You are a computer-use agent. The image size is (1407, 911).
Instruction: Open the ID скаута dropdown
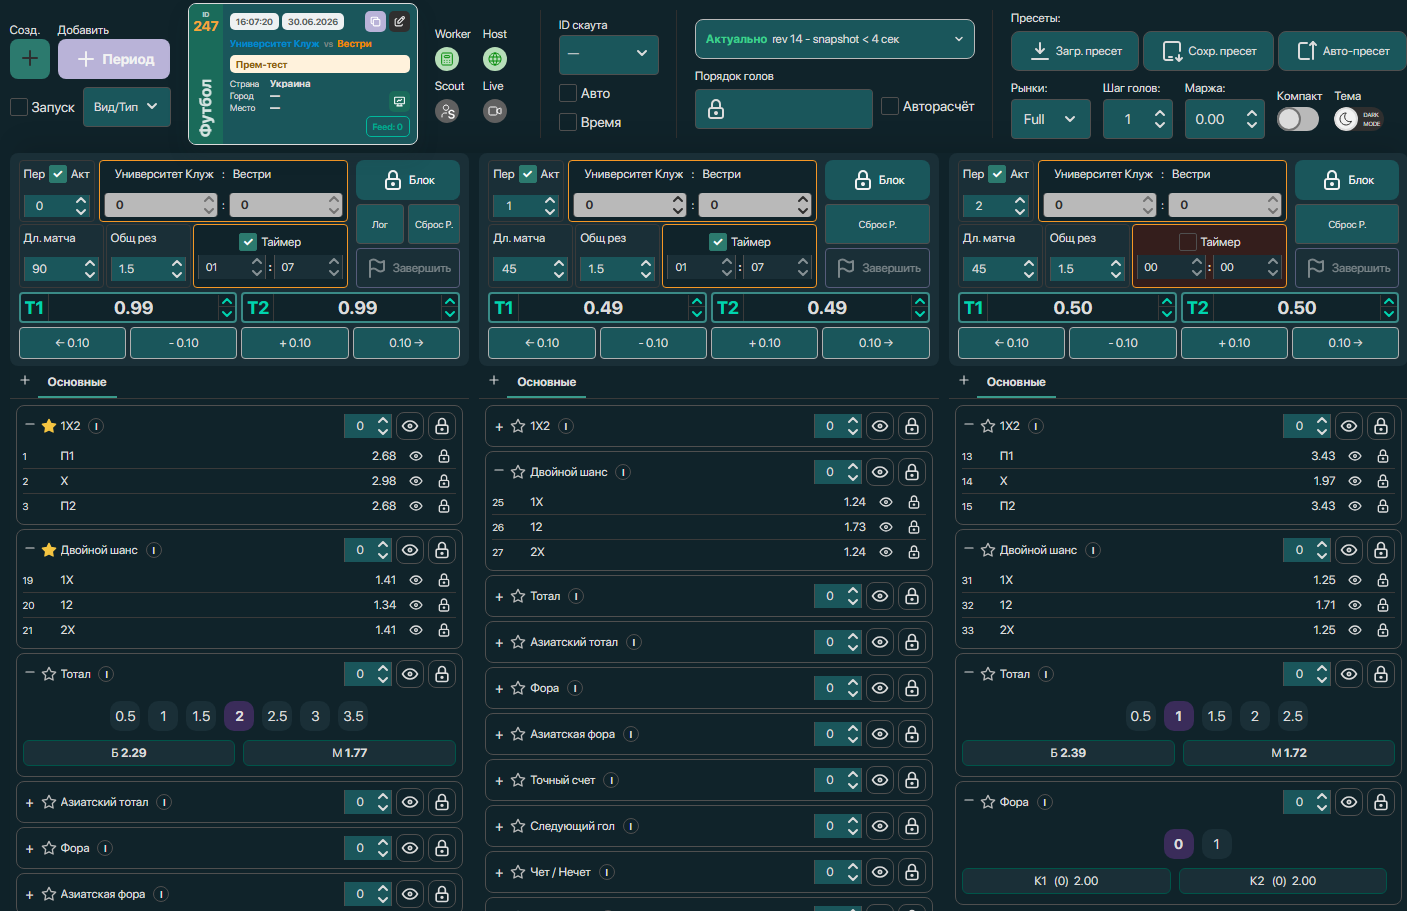click(x=609, y=54)
